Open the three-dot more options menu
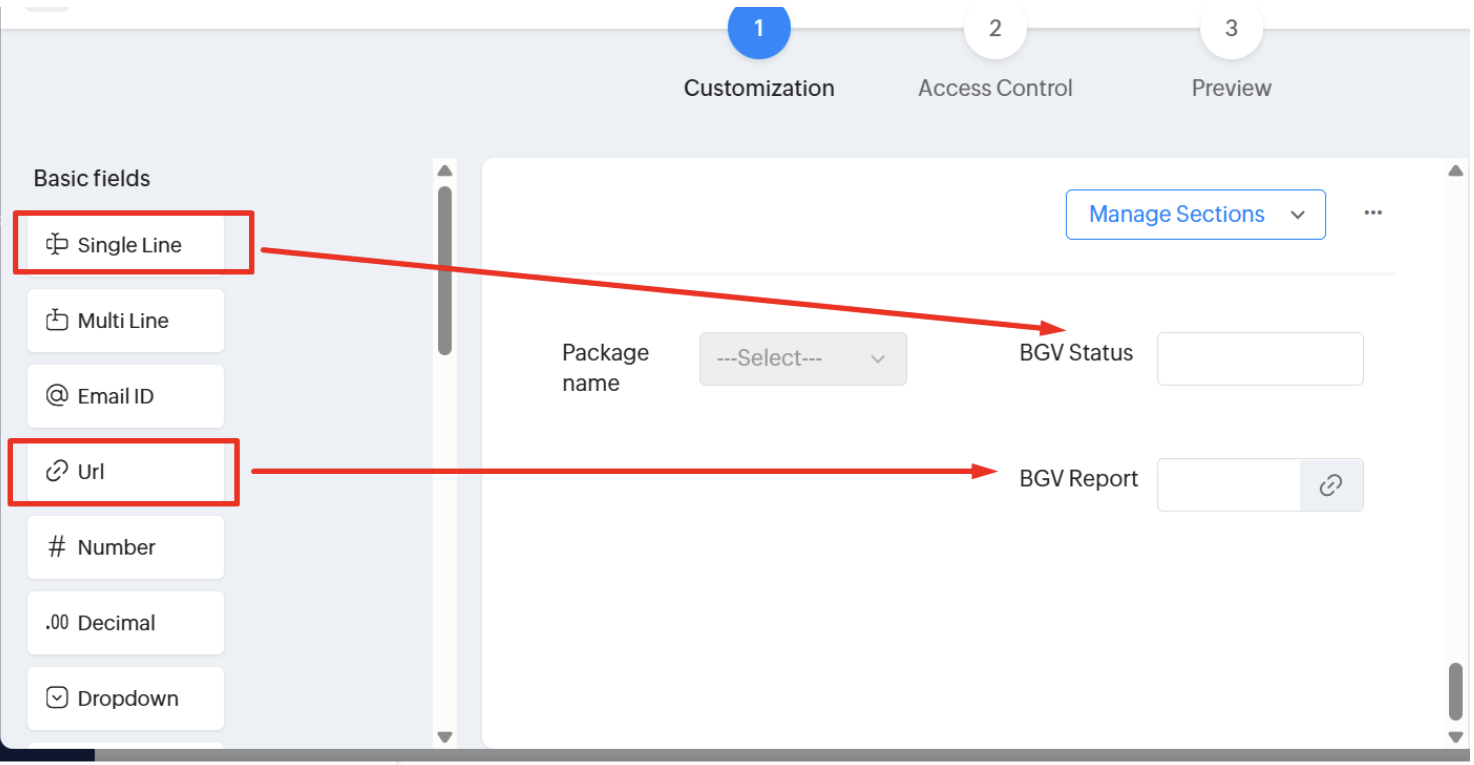Image resolution: width=1474 pixels, height=765 pixels. click(x=1373, y=213)
